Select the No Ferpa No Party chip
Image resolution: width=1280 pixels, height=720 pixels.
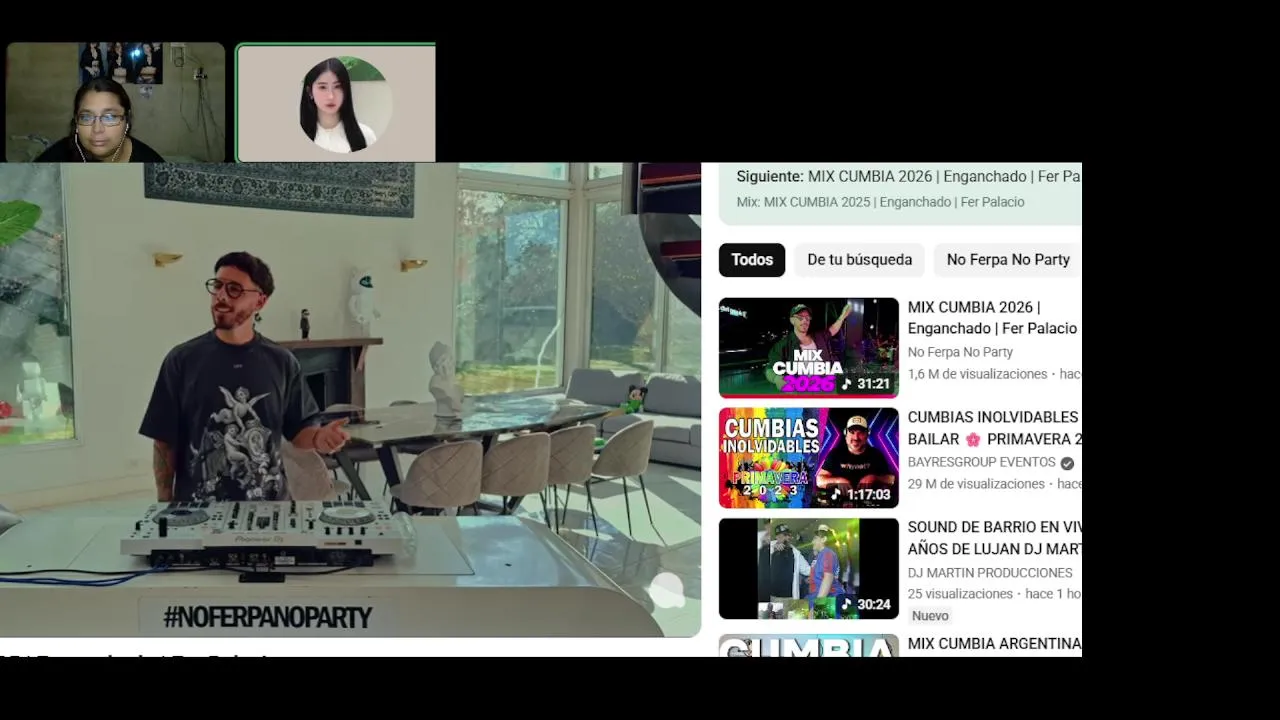click(x=1007, y=260)
